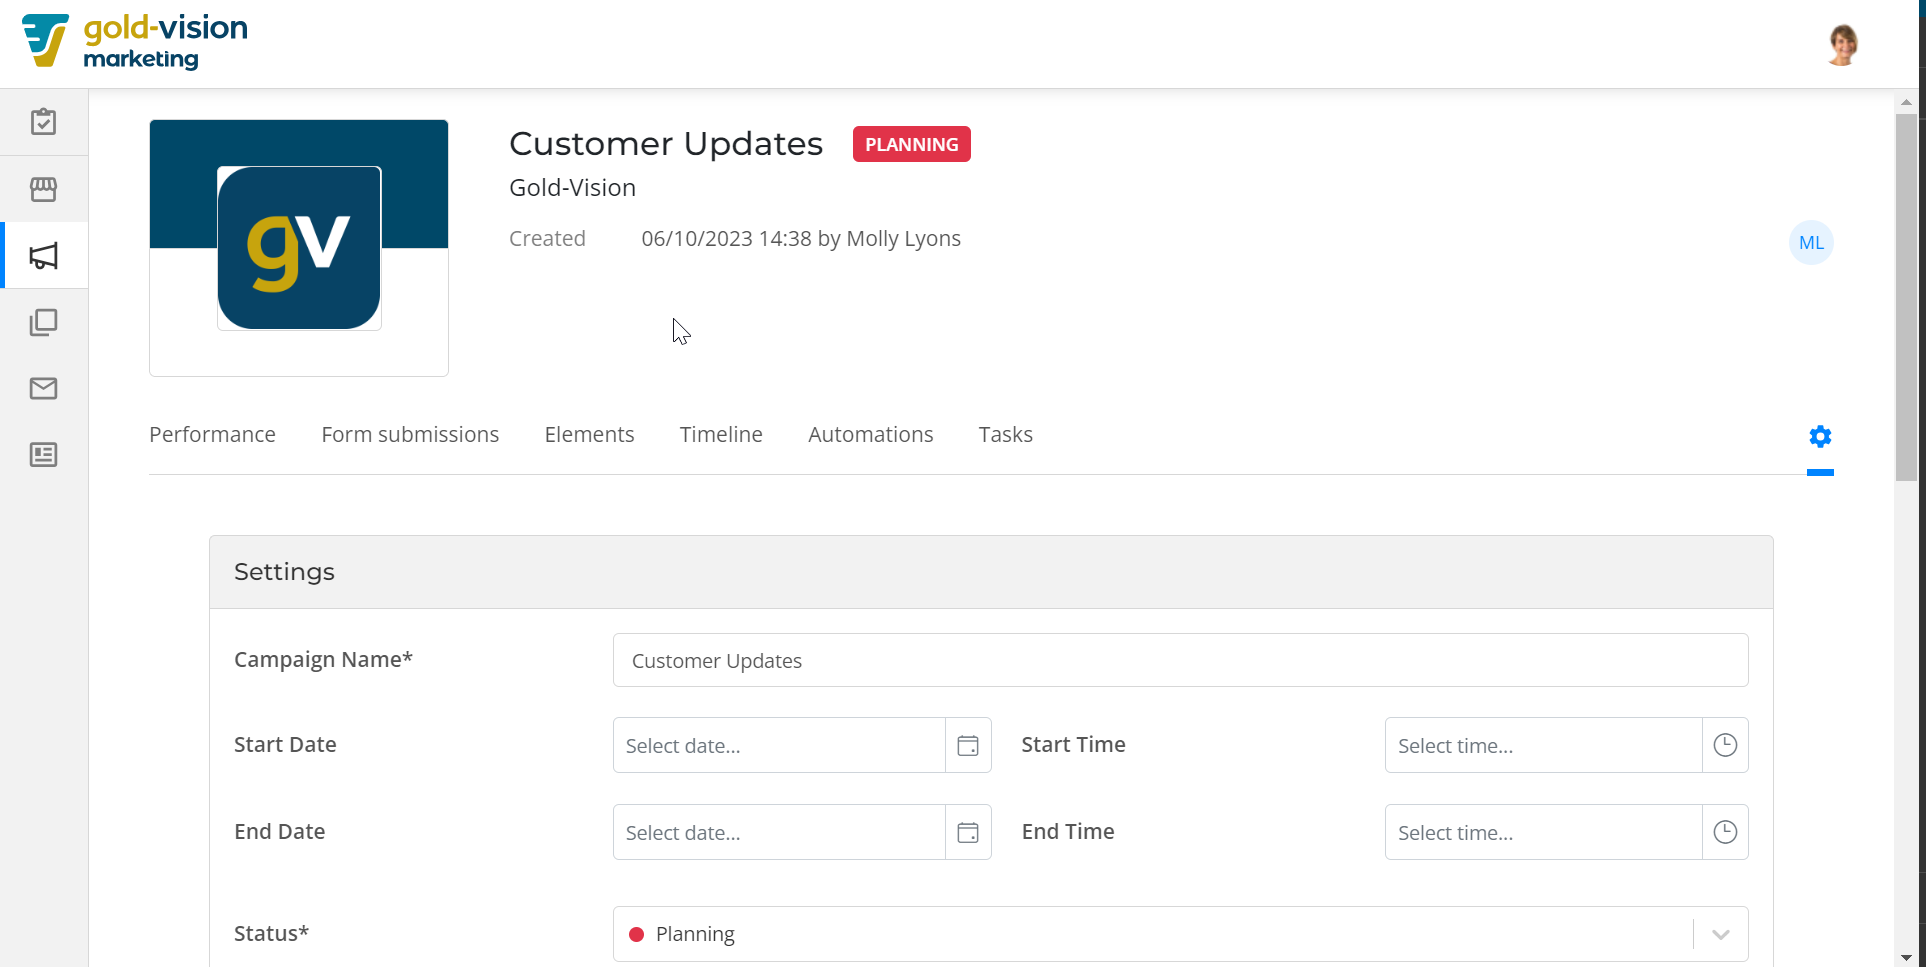Click the created date by Molly Lyons
The image size is (1926, 967).
click(801, 239)
